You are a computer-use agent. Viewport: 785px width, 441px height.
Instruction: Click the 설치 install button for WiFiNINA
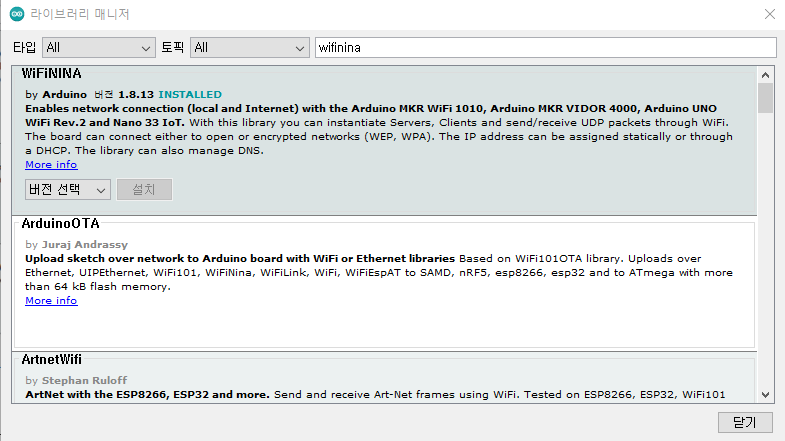144,190
